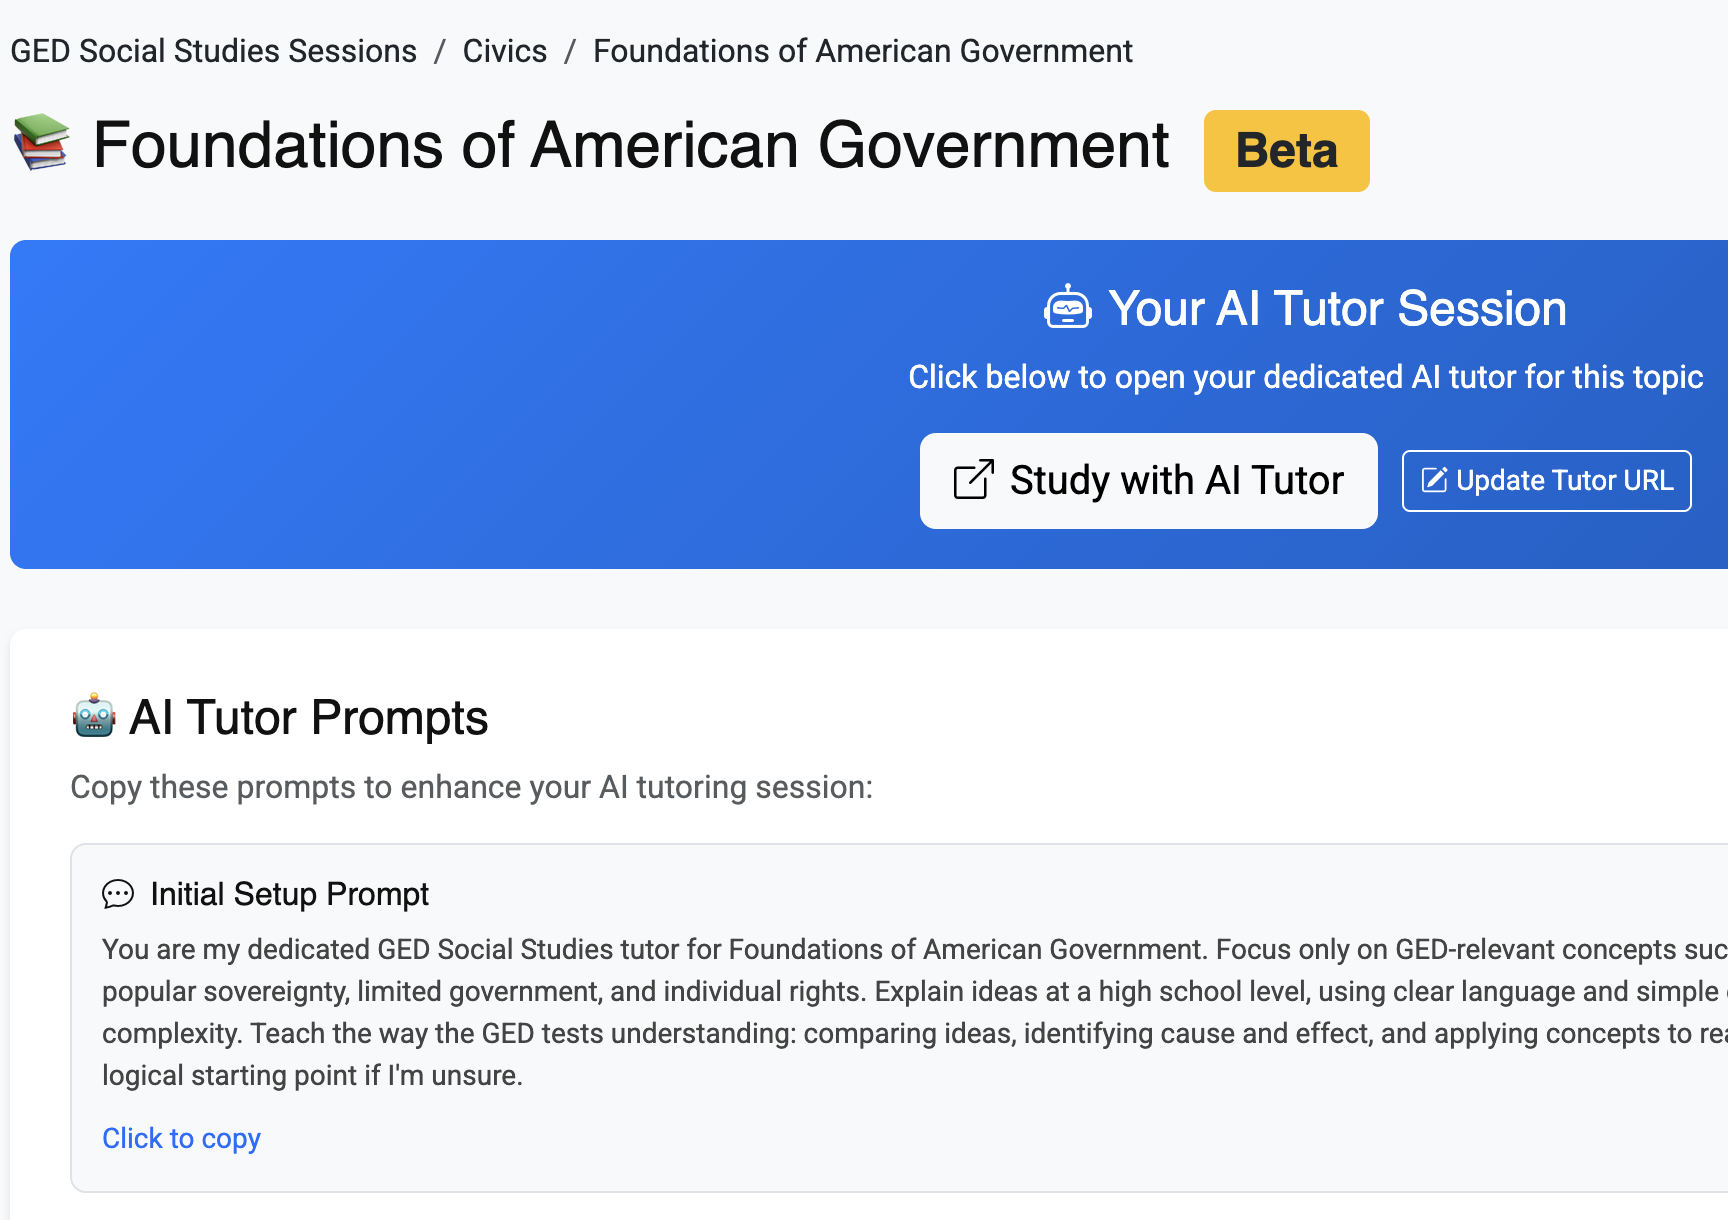Image resolution: width=1728 pixels, height=1220 pixels.
Task: Click the 'Click below to open' banner subtitle
Action: pyautogui.click(x=1305, y=377)
